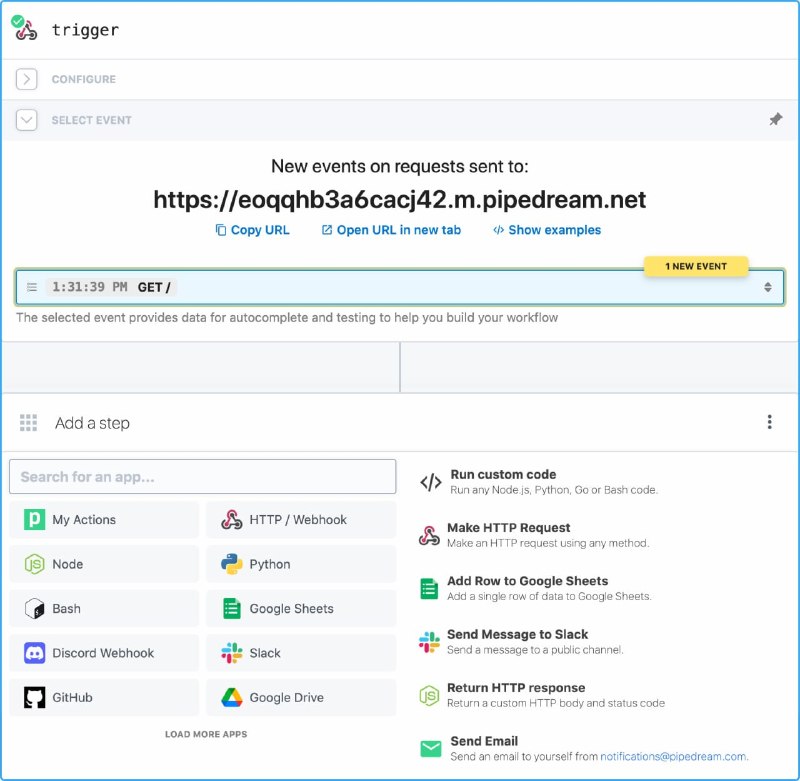Click Open URL in new tab link
This screenshot has width=800, height=781.
tap(391, 230)
